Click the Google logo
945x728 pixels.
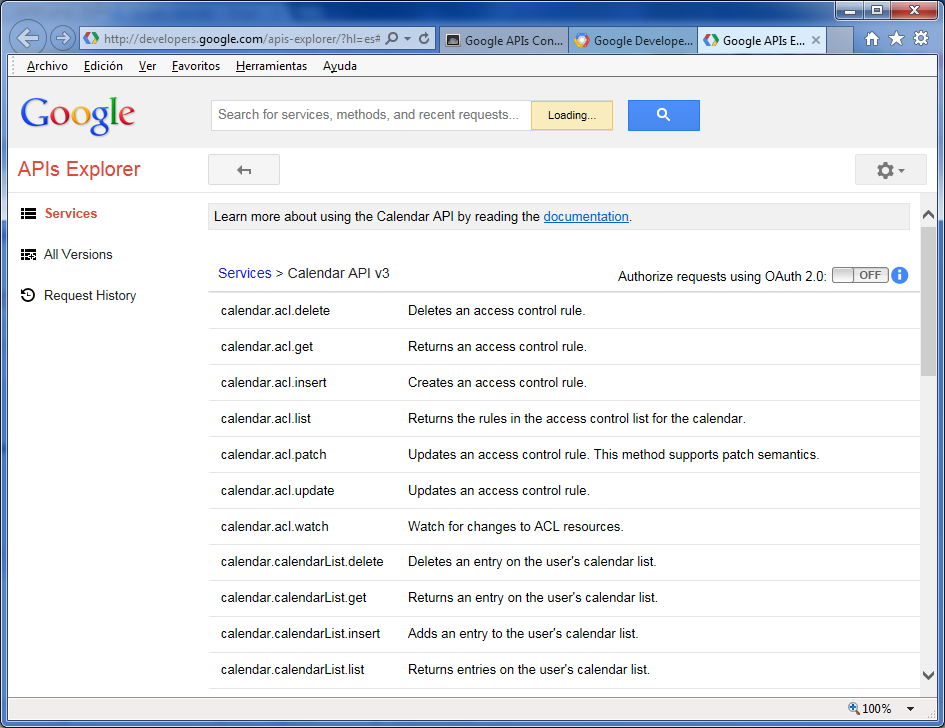[x=78, y=115]
